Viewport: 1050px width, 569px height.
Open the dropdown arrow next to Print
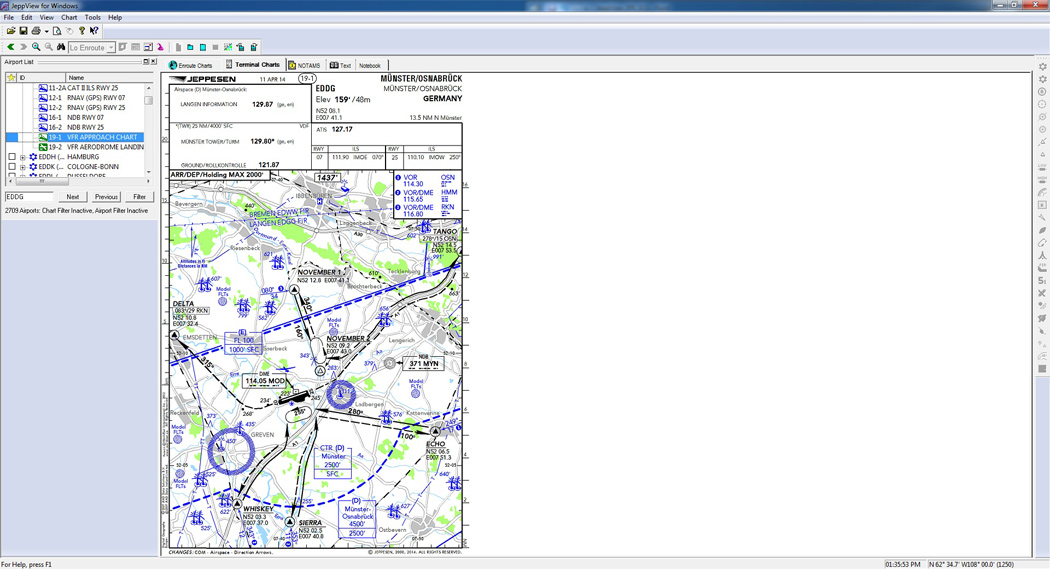[x=46, y=31]
